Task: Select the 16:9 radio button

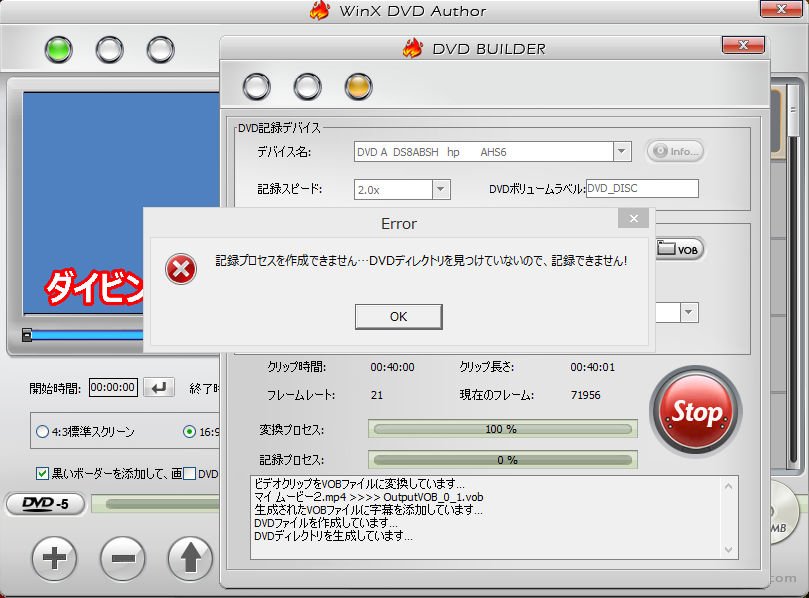Action: pyautogui.click(x=189, y=431)
